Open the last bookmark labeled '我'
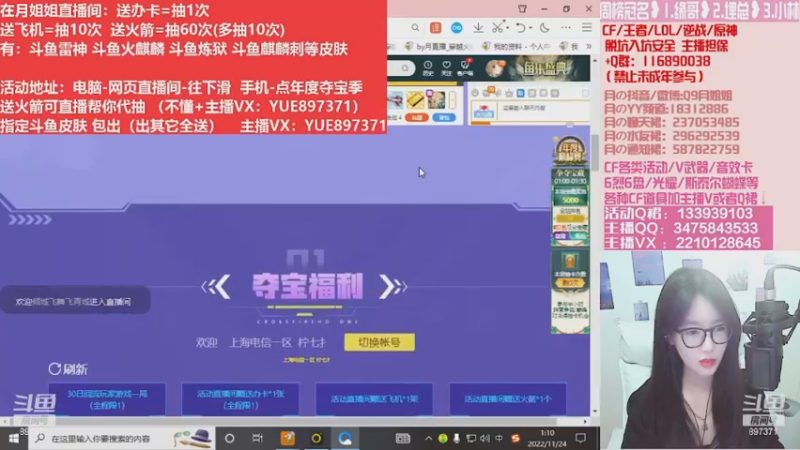The width and height of the screenshot is (800, 450). point(570,46)
